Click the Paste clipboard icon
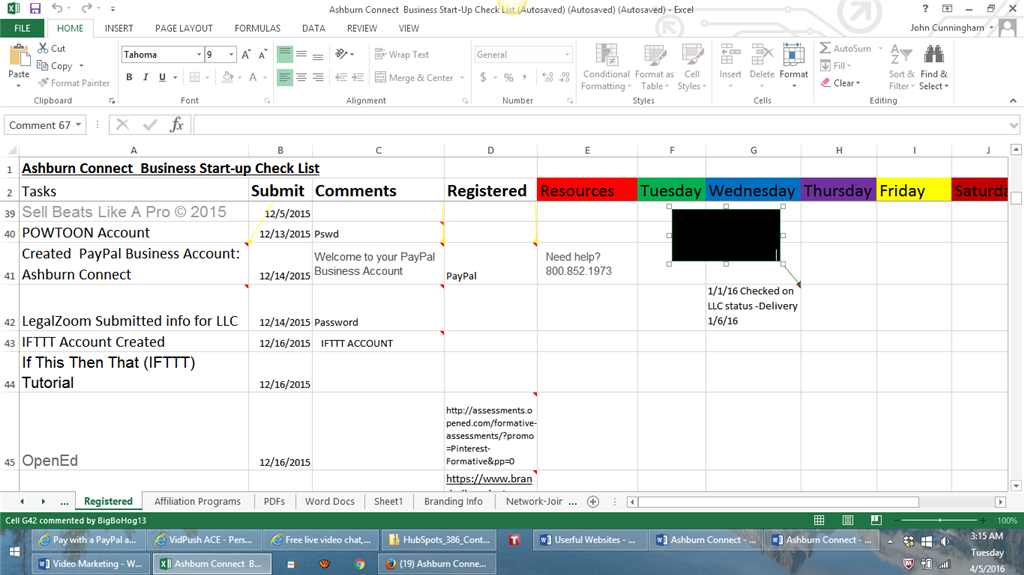This screenshot has width=1024, height=575. click(19, 56)
